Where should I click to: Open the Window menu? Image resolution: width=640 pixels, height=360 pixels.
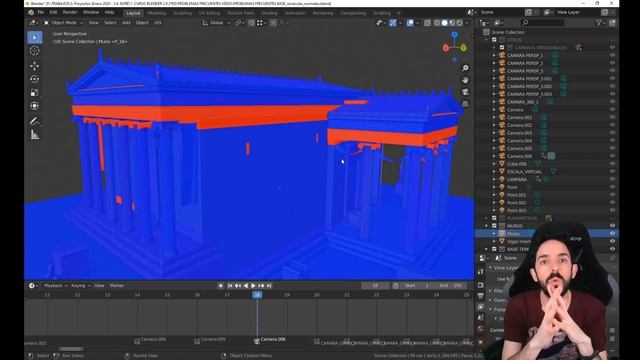pos(91,12)
